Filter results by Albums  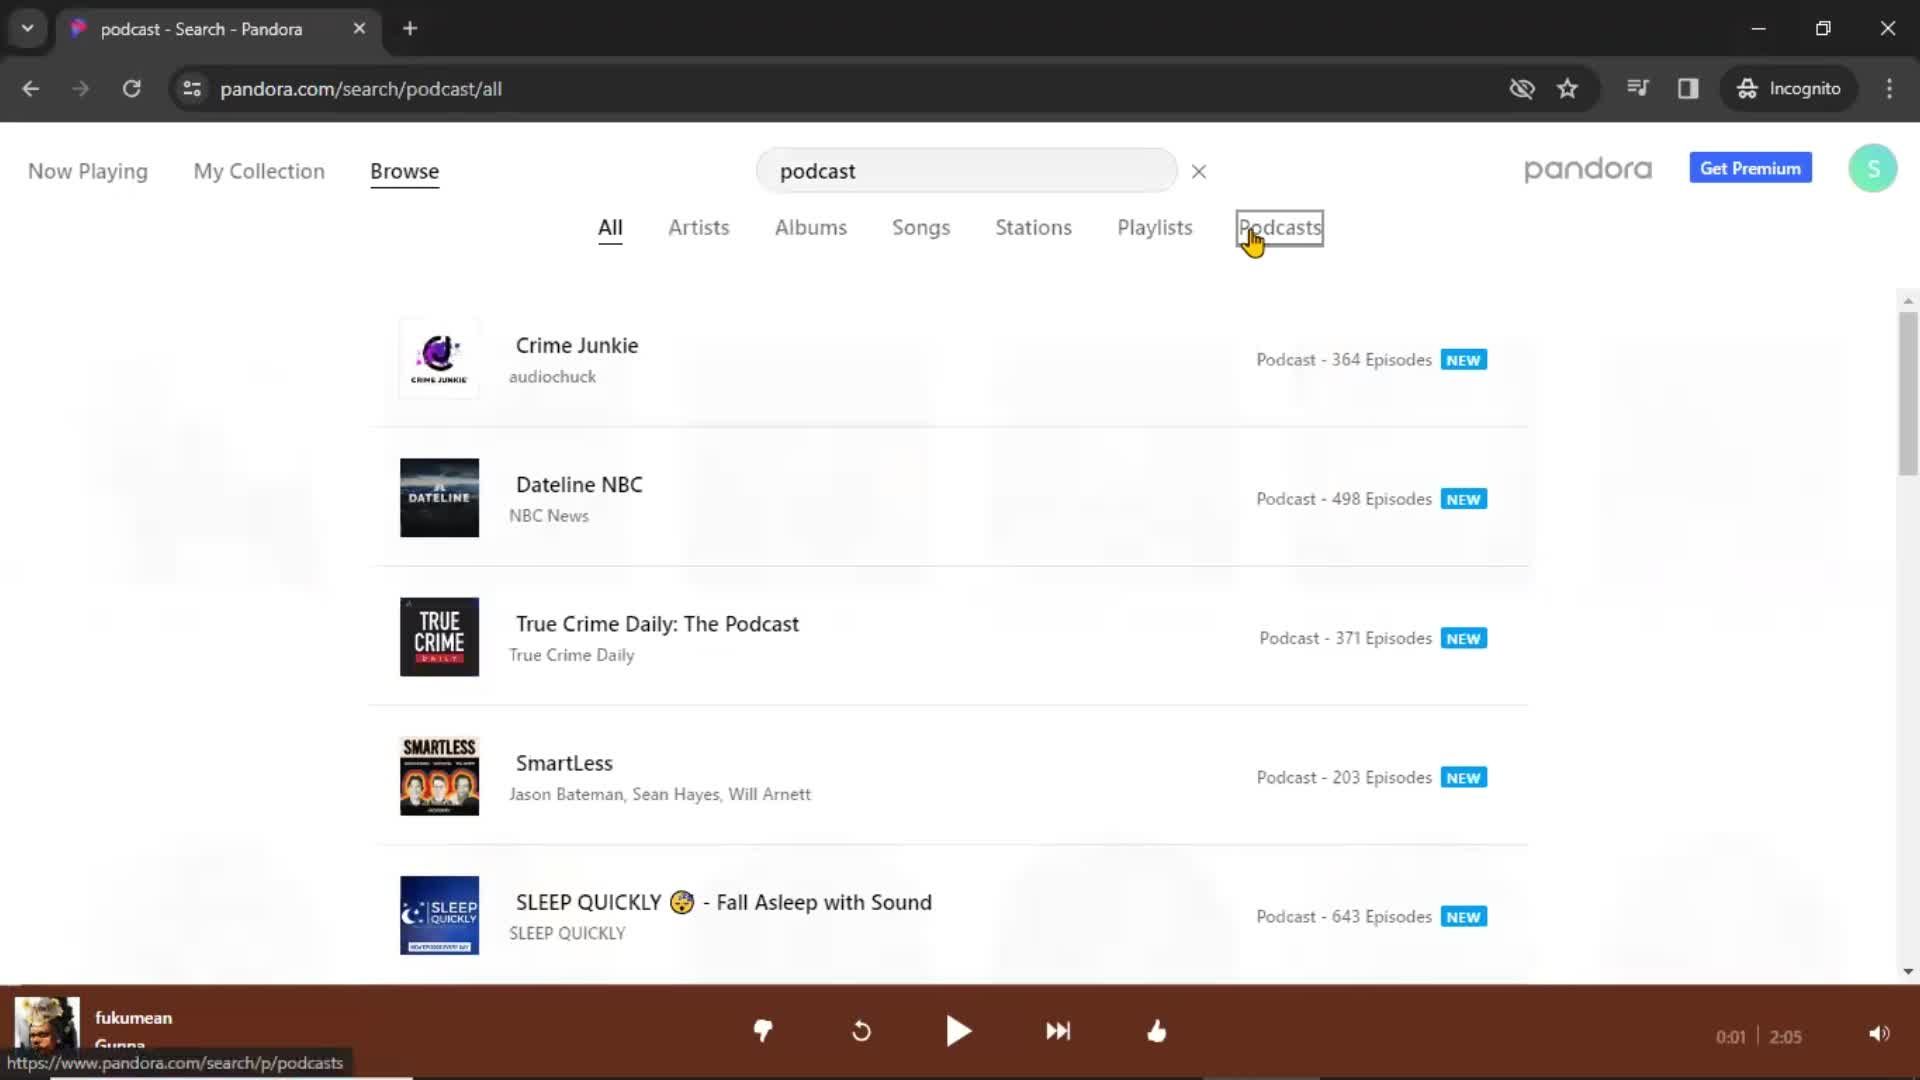pos(811,228)
